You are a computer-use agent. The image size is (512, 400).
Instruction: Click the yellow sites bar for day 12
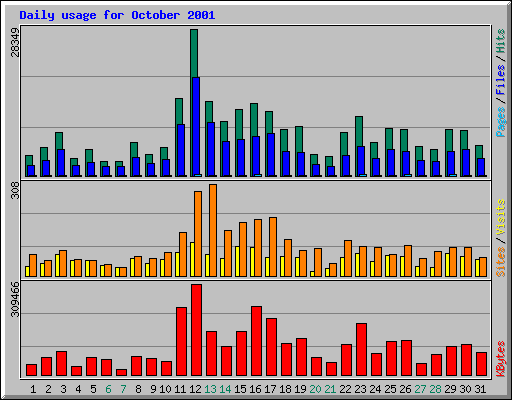pos(192,259)
